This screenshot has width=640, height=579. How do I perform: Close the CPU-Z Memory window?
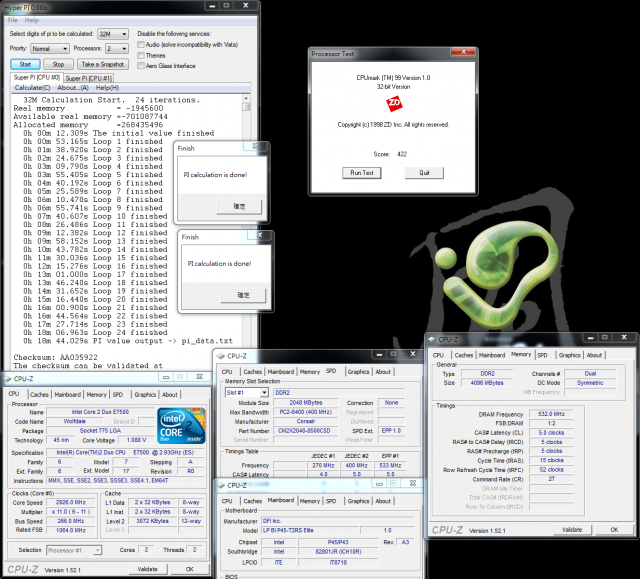click(624, 337)
